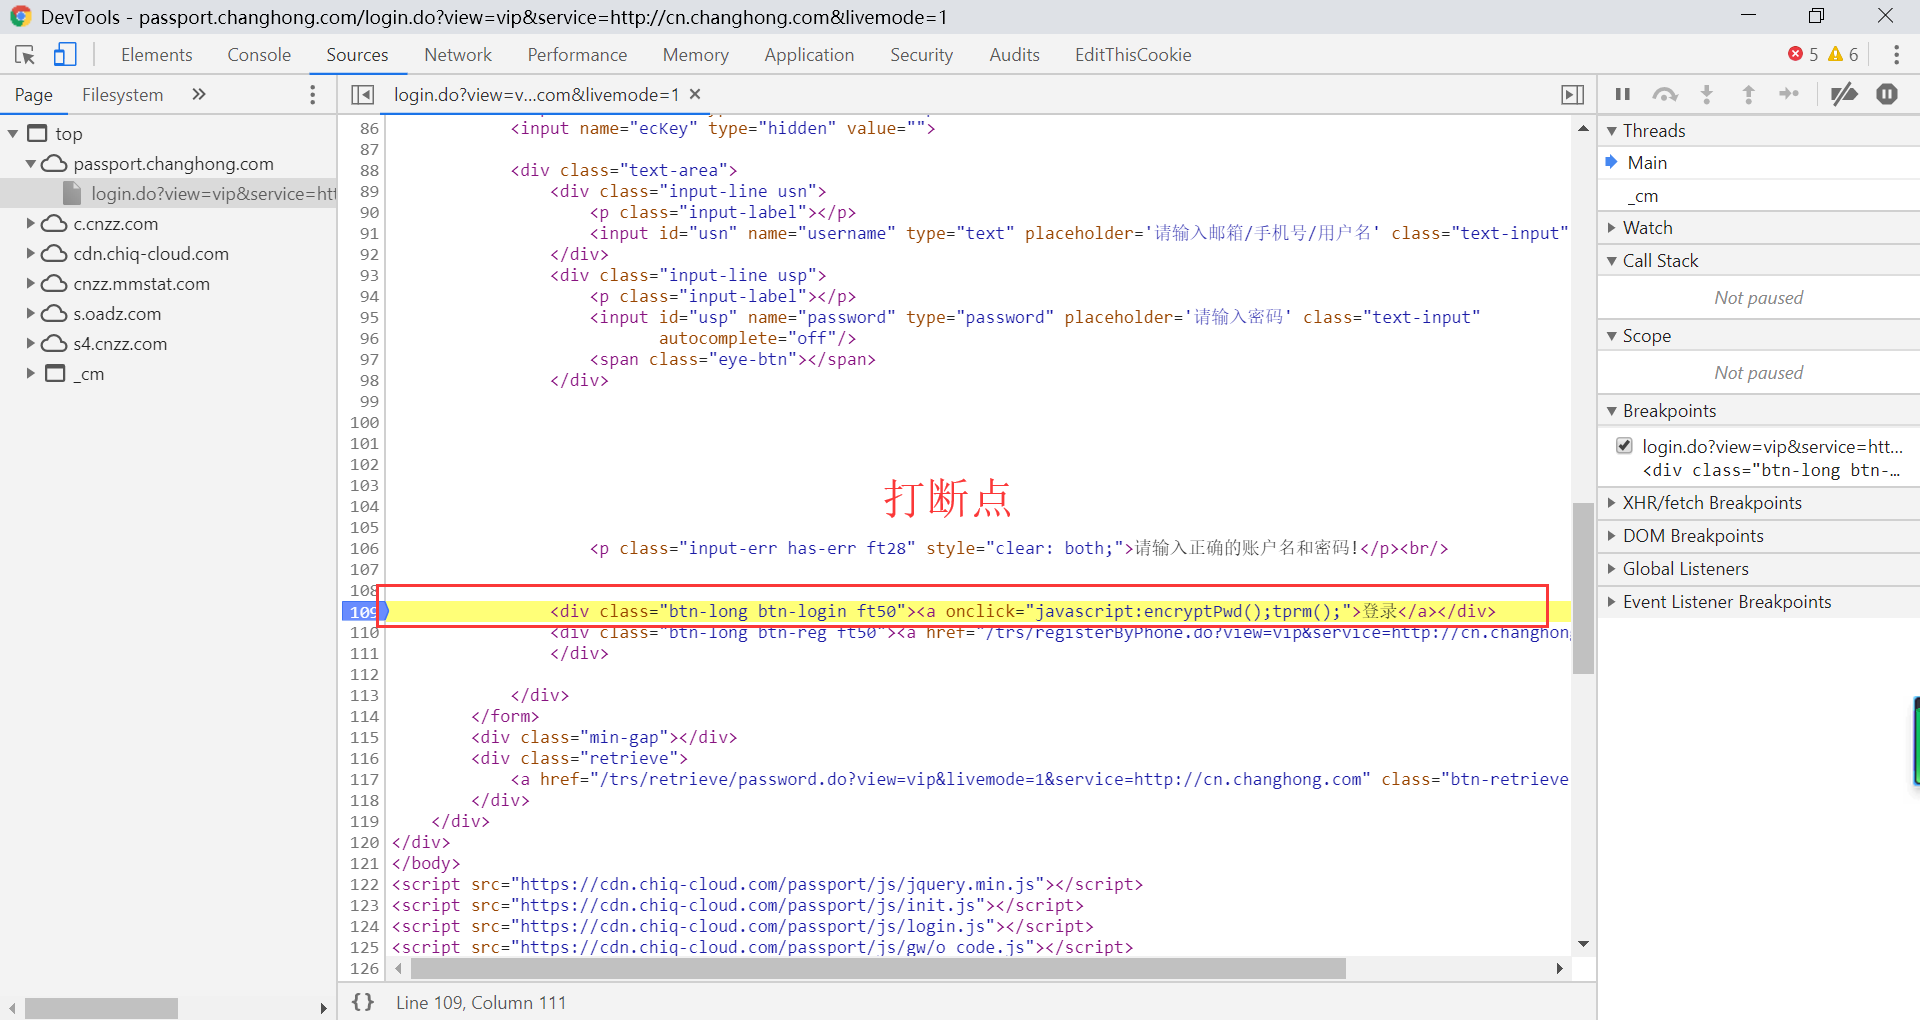Expand the s.oadz.com tree node

coord(31,314)
